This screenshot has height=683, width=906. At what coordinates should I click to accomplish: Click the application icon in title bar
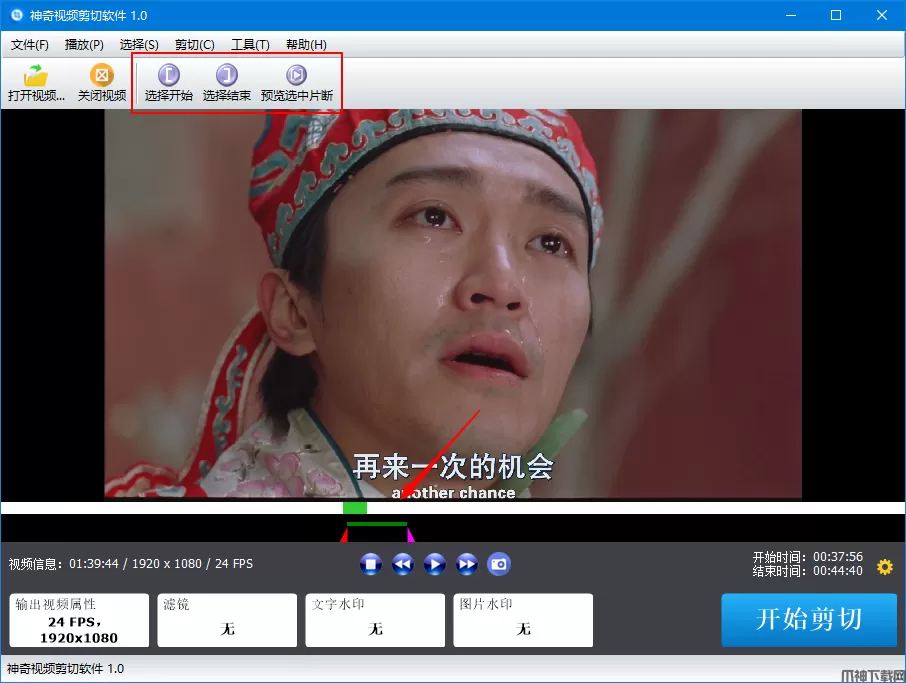click(x=17, y=15)
